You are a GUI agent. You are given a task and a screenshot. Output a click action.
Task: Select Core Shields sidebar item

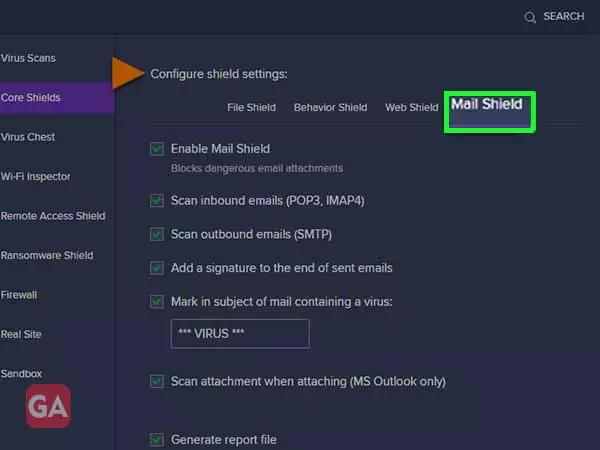(x=57, y=98)
